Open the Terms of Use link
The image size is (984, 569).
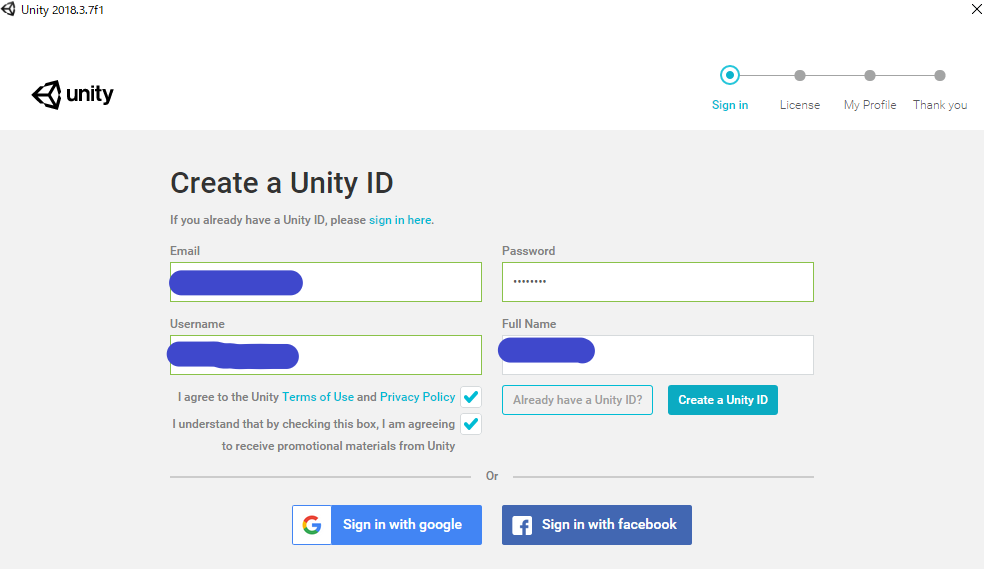(x=318, y=397)
